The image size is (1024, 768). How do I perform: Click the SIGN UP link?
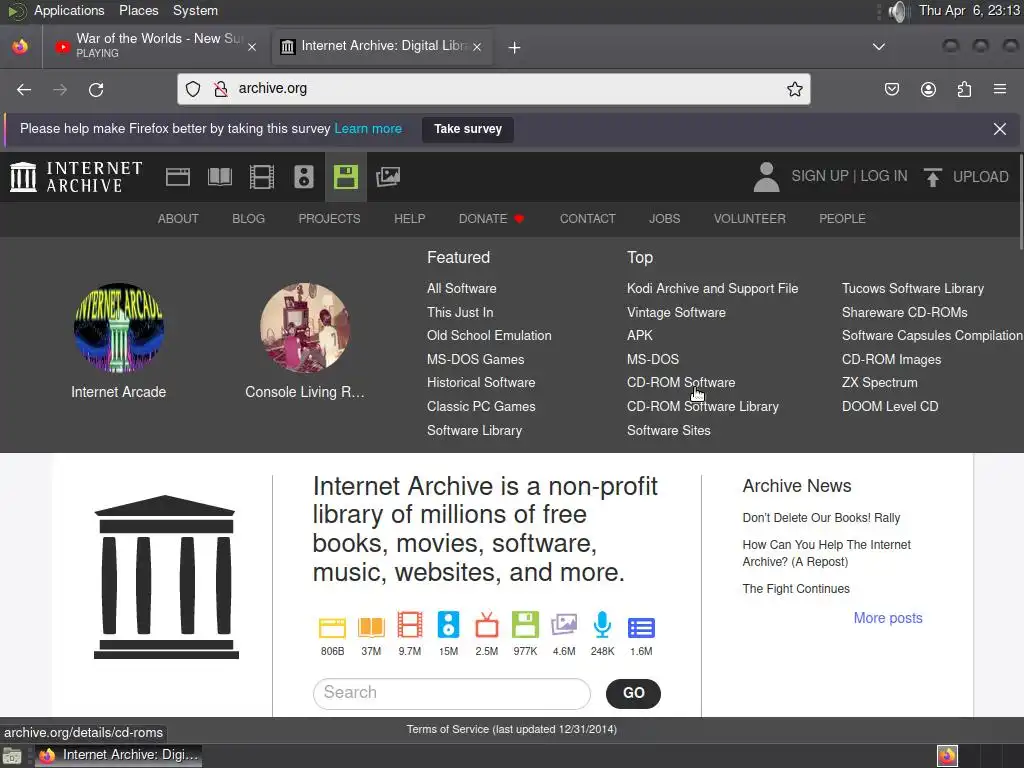tap(820, 176)
